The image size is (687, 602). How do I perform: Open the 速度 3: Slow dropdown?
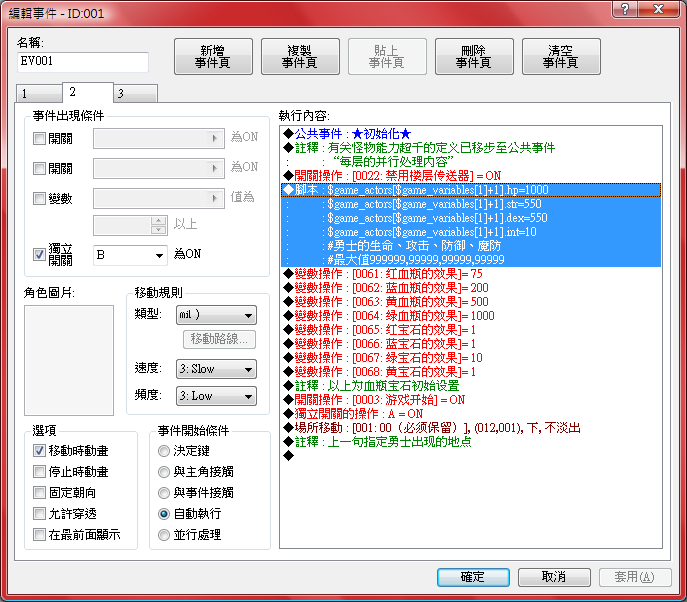tap(216, 369)
